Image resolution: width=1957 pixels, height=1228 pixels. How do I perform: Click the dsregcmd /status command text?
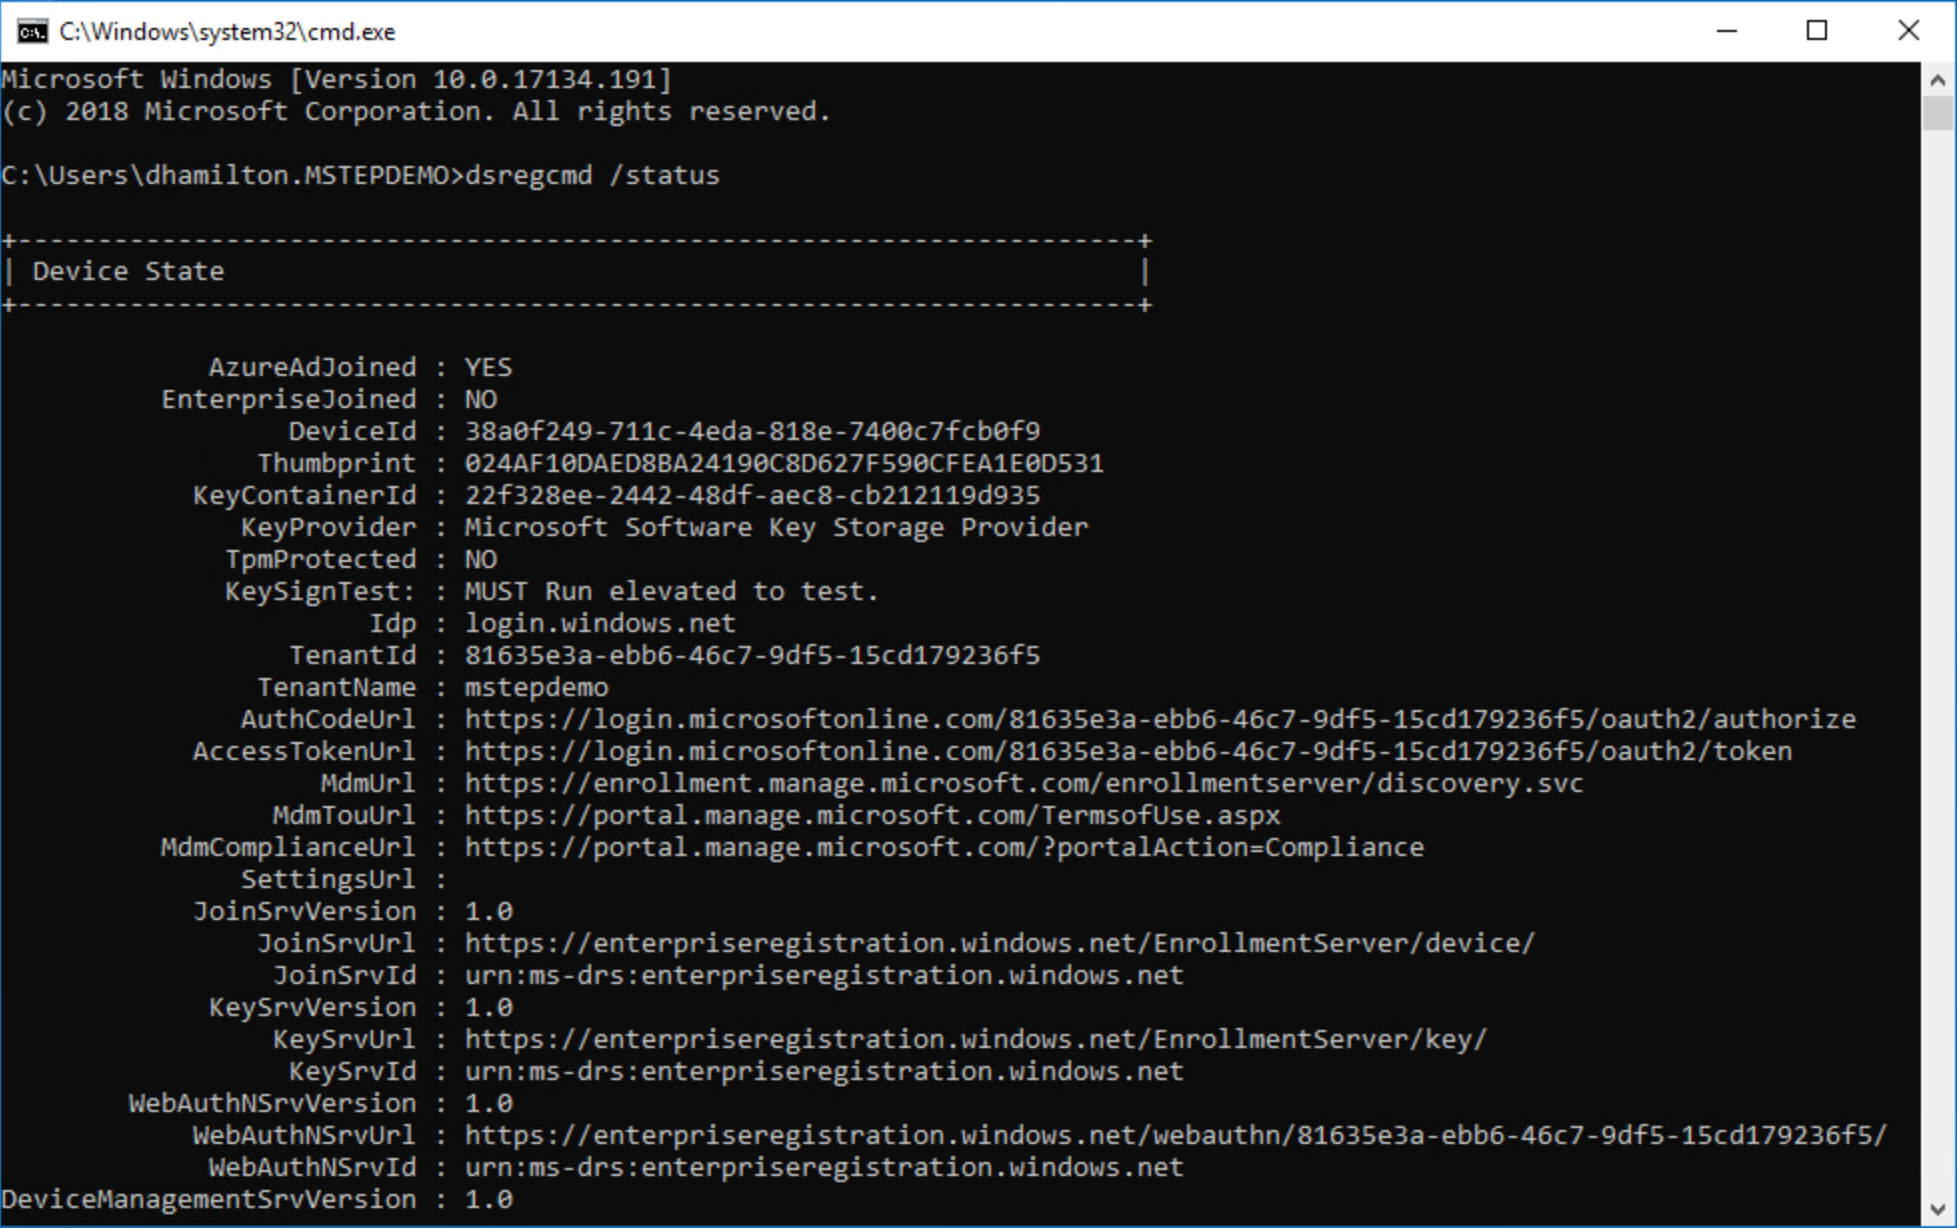592,175
